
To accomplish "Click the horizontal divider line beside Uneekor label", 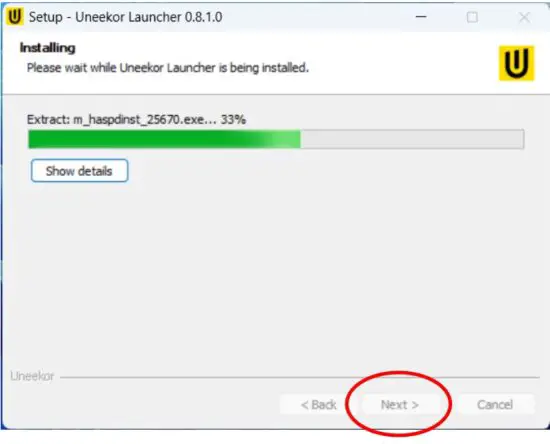I will [300, 377].
